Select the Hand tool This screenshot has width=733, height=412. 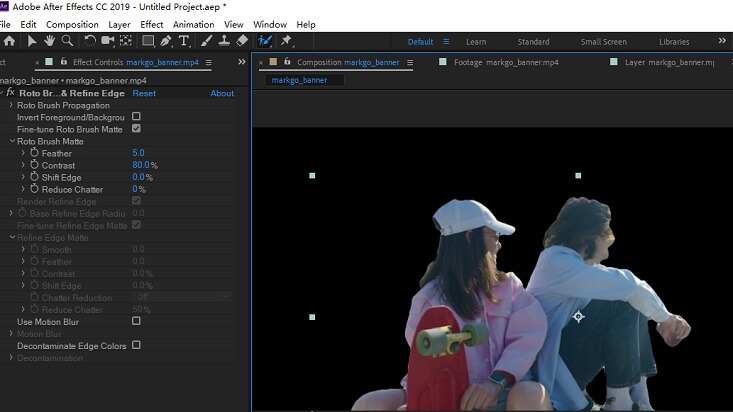49,41
